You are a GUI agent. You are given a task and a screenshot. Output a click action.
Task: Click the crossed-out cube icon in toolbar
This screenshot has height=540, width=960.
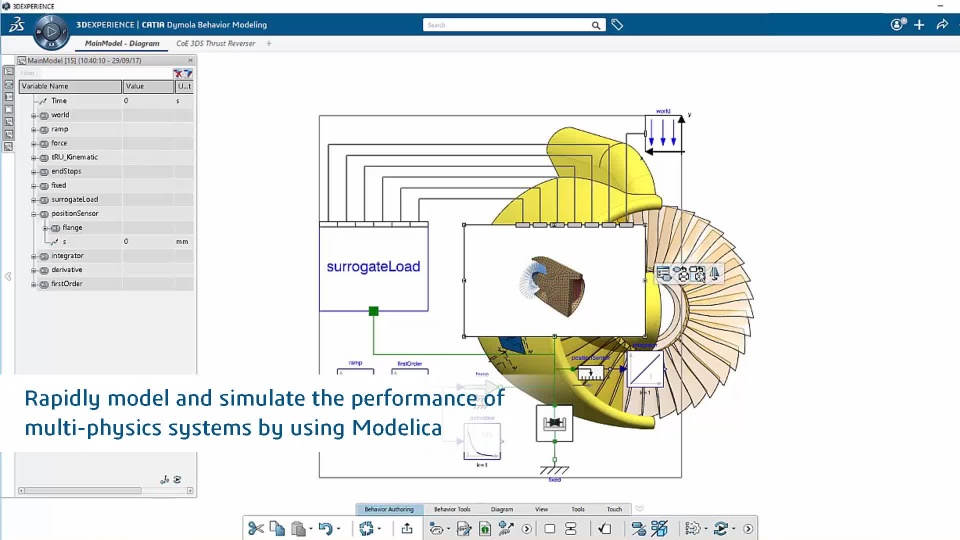(x=659, y=528)
